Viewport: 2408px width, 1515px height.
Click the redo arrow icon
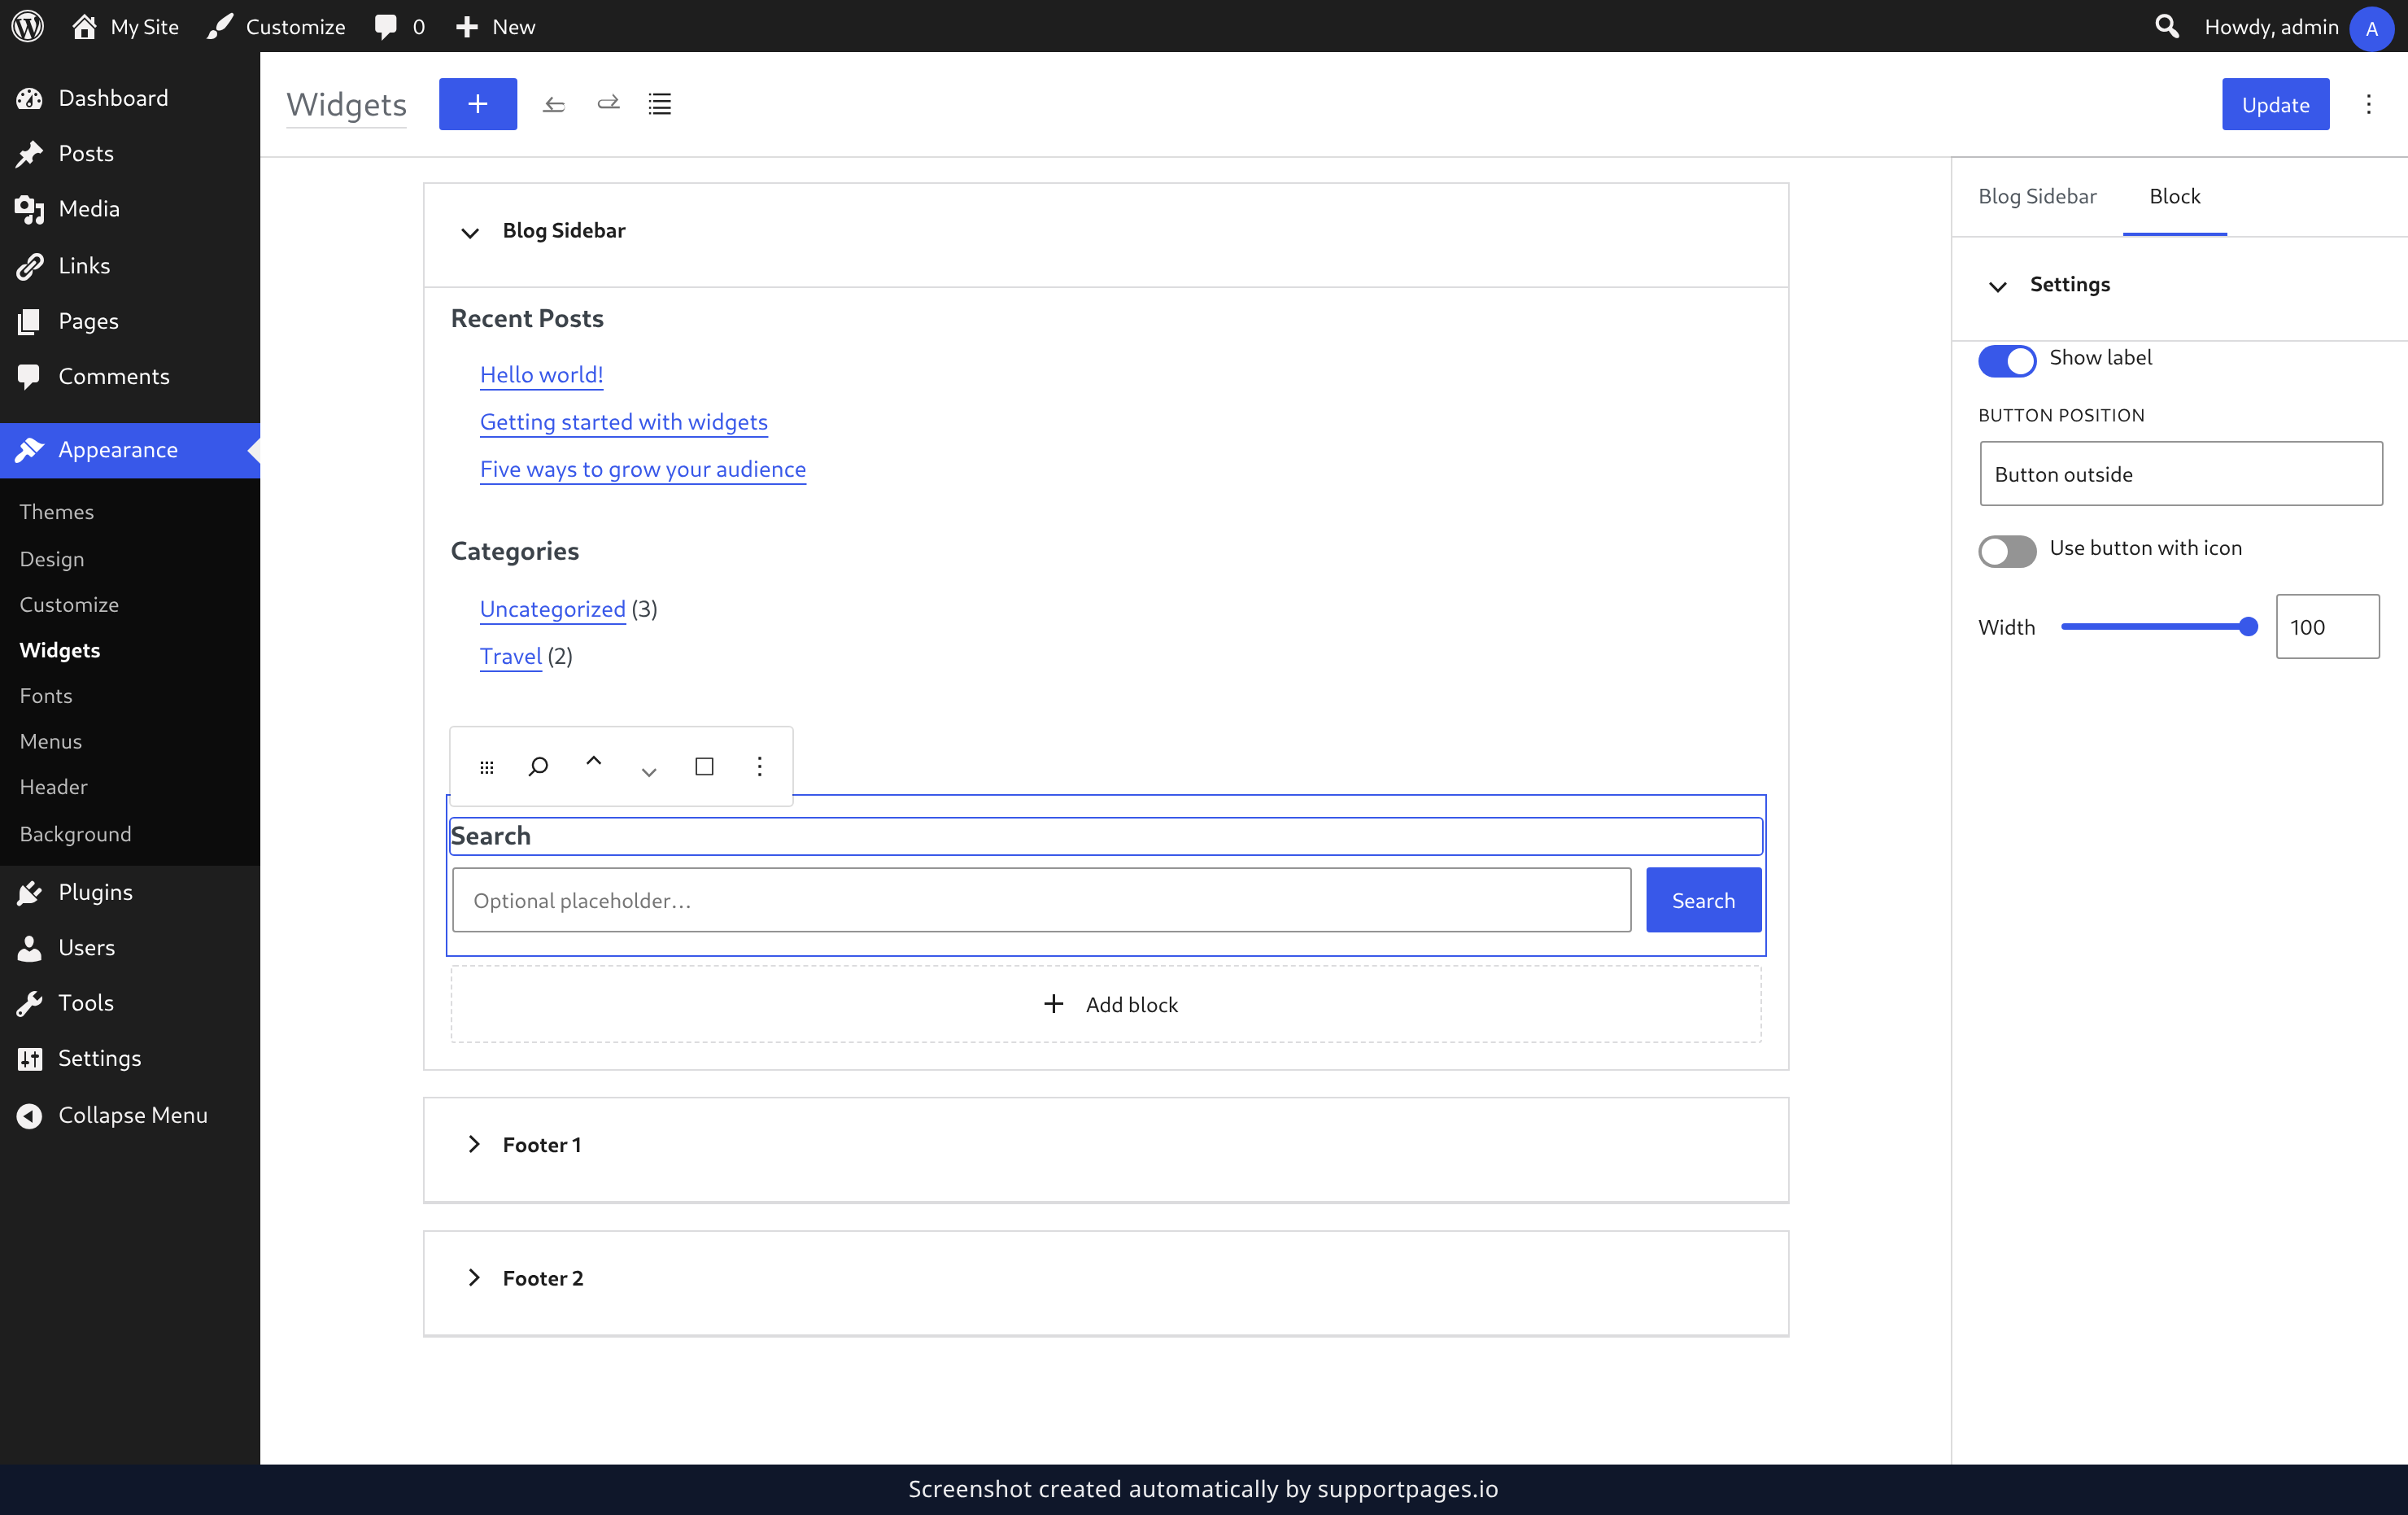tap(608, 104)
